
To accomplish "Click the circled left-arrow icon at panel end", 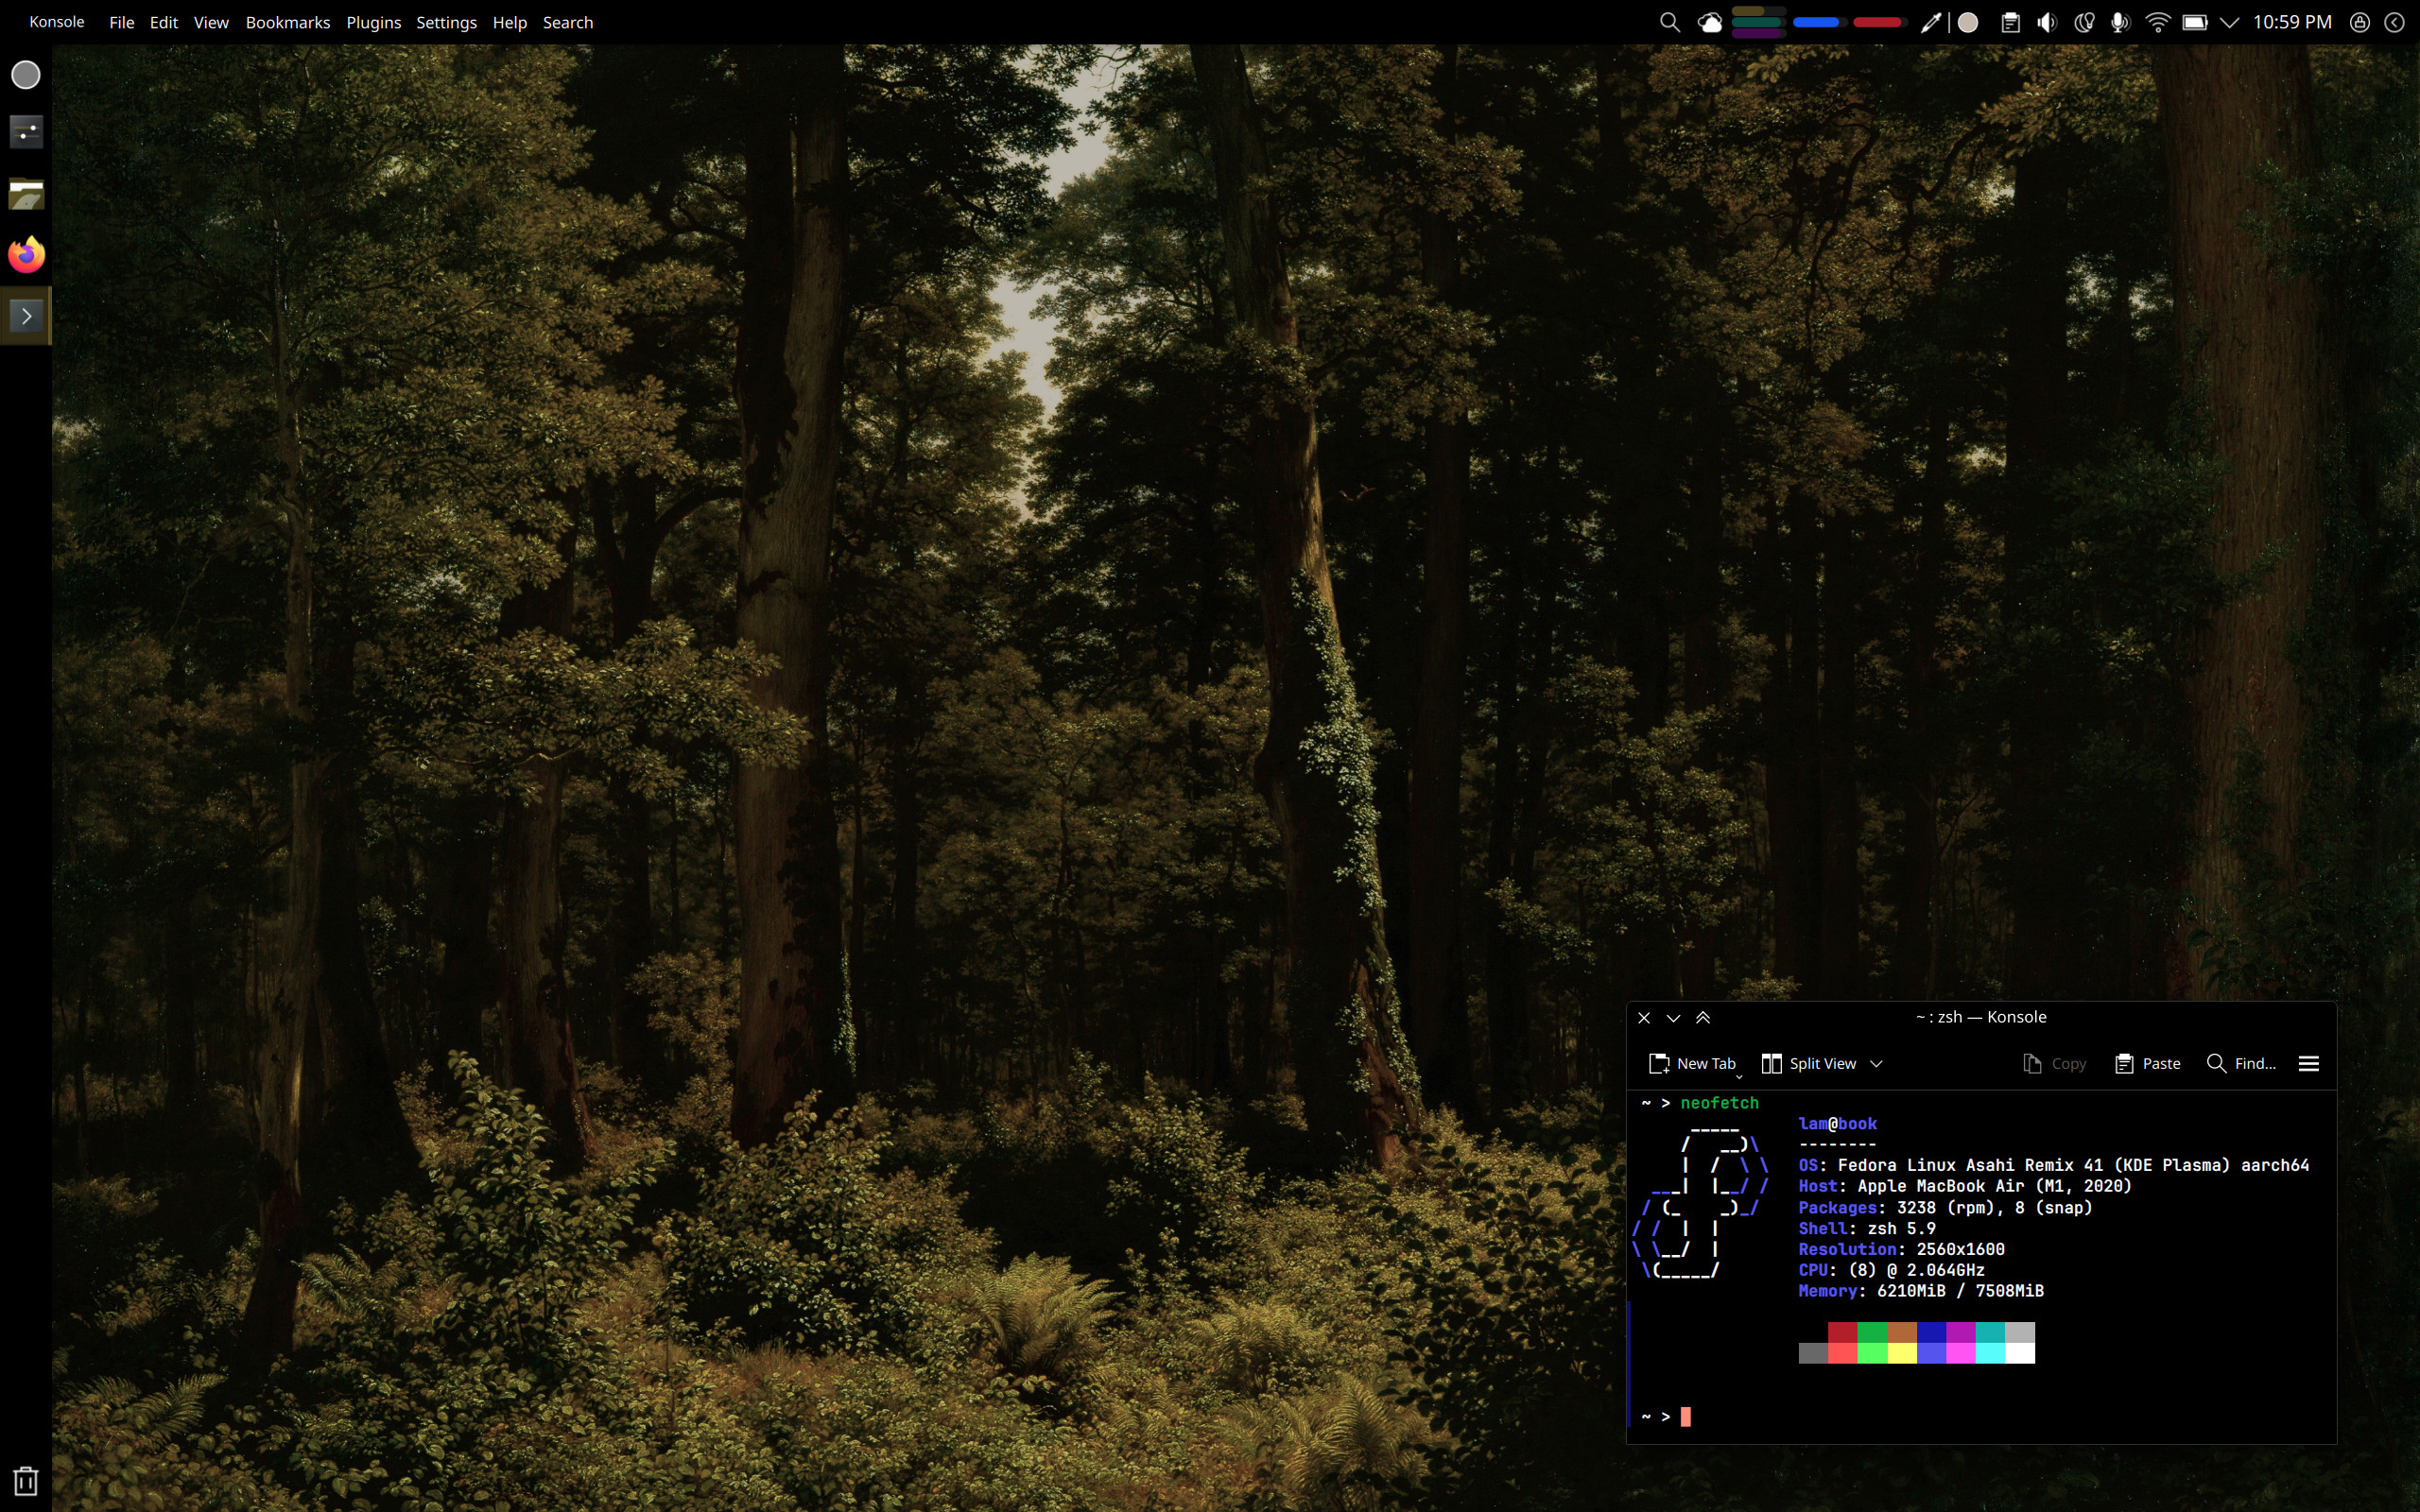I will click(x=2394, y=22).
